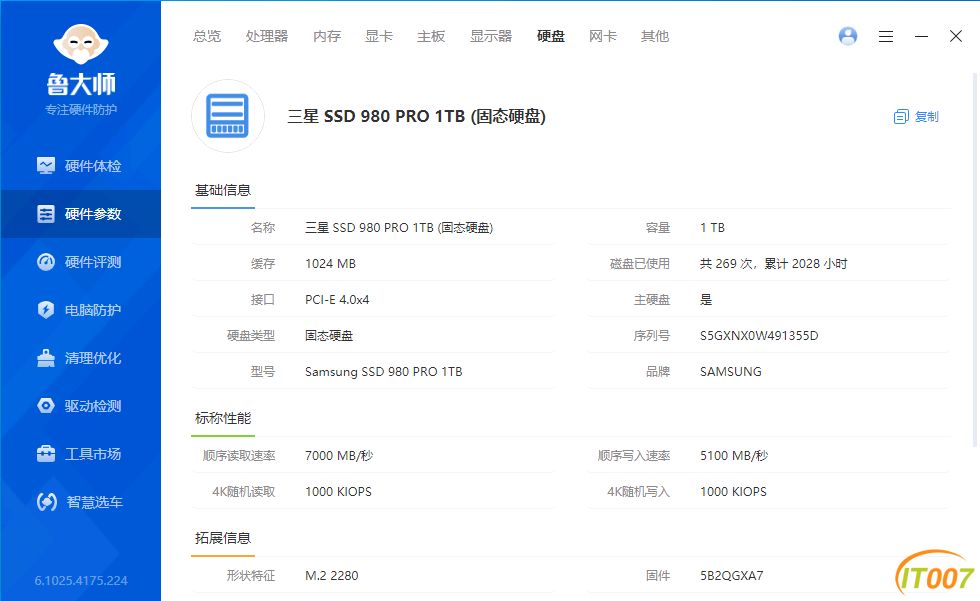Image resolution: width=980 pixels, height=601 pixels.
Task: Click model Samsung SSD 980 PRO 1TB
Action: click(383, 372)
